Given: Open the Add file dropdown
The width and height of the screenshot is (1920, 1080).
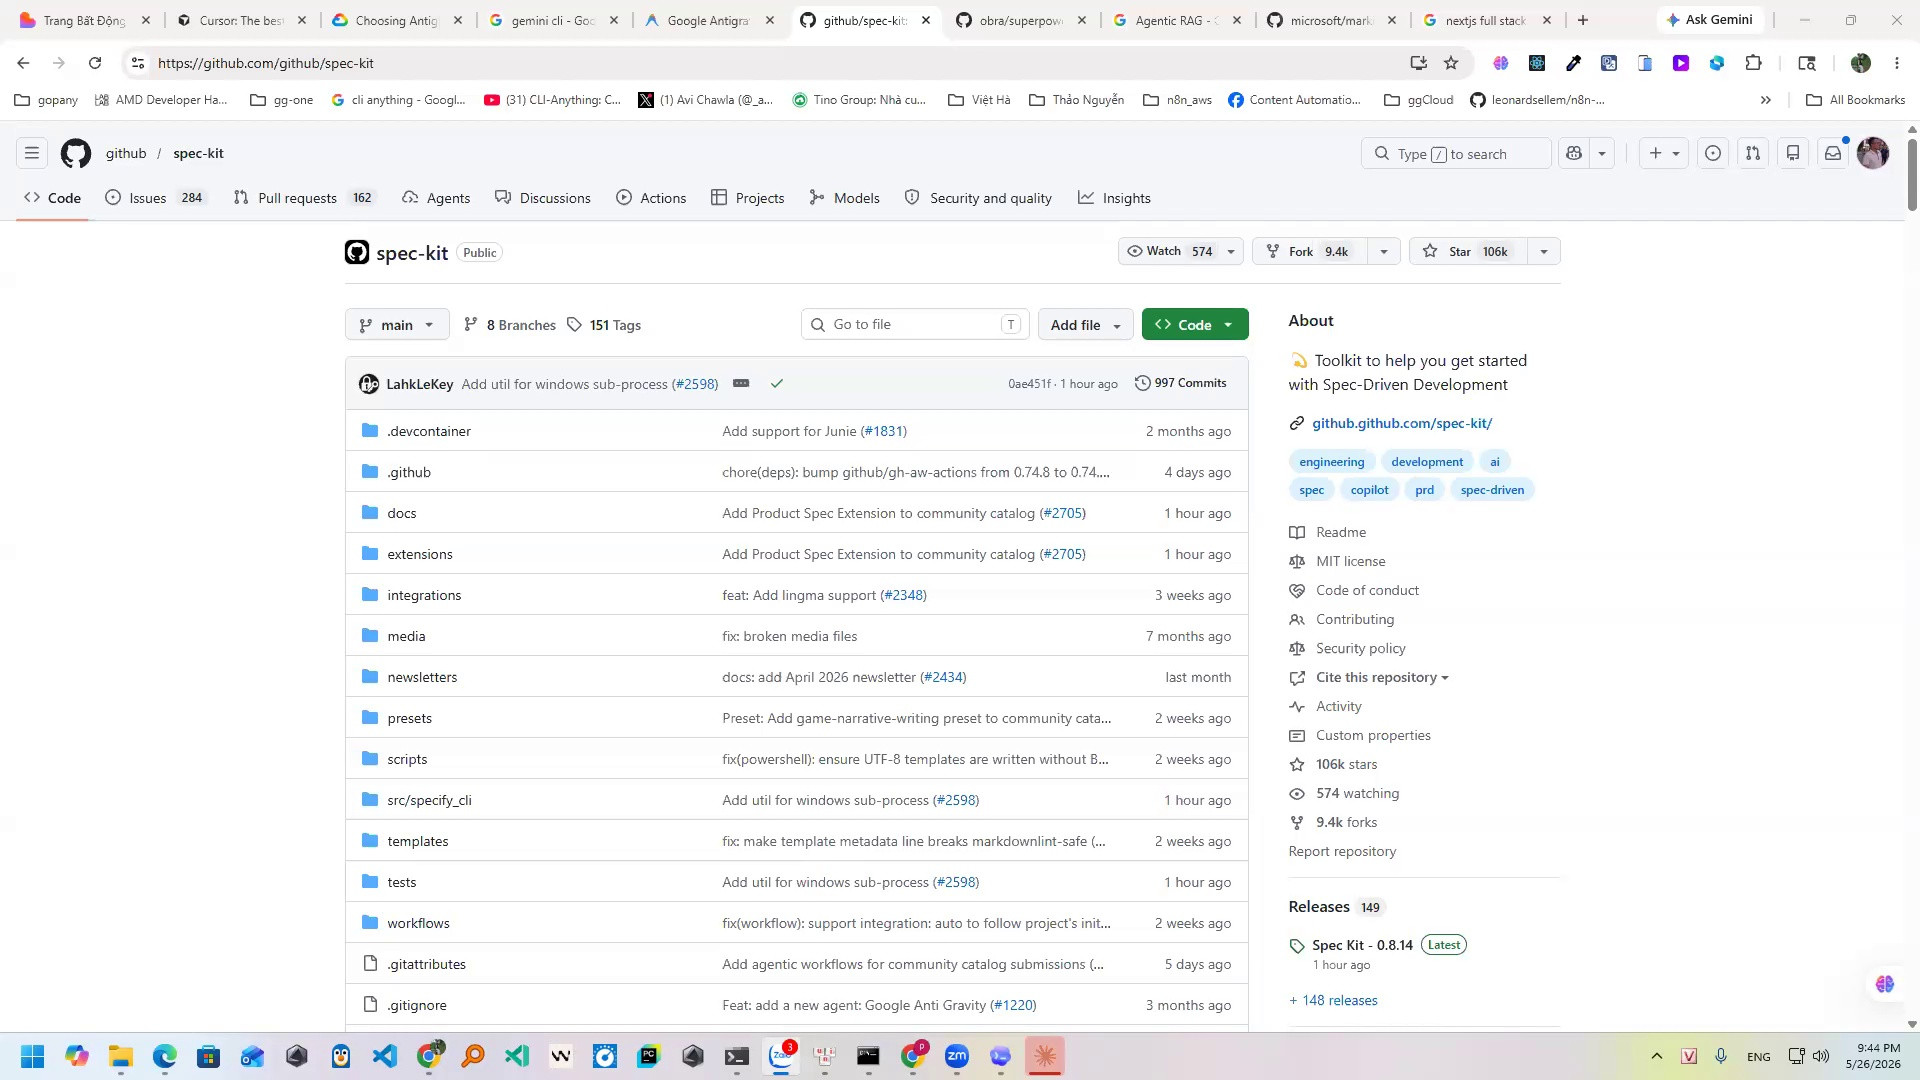Looking at the screenshot, I should (x=1085, y=325).
